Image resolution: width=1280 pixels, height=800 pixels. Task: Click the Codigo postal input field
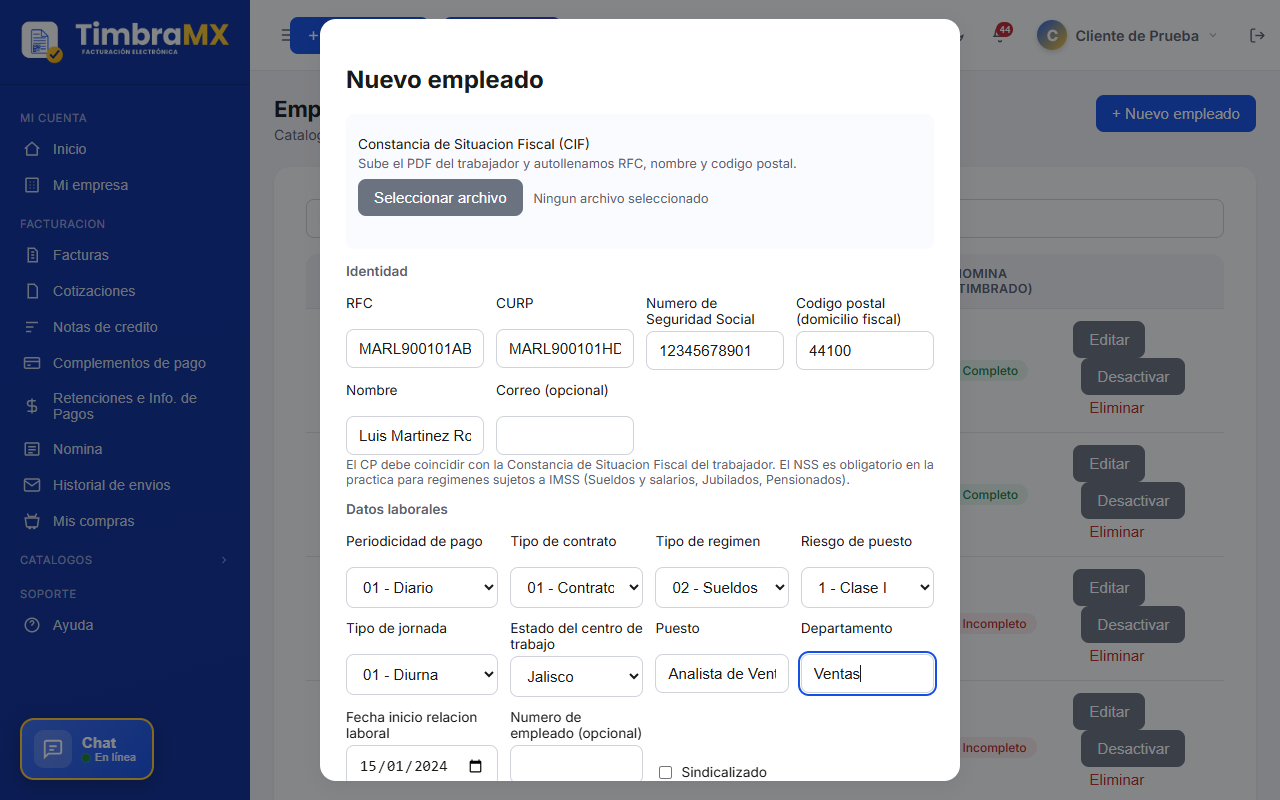[x=865, y=350]
